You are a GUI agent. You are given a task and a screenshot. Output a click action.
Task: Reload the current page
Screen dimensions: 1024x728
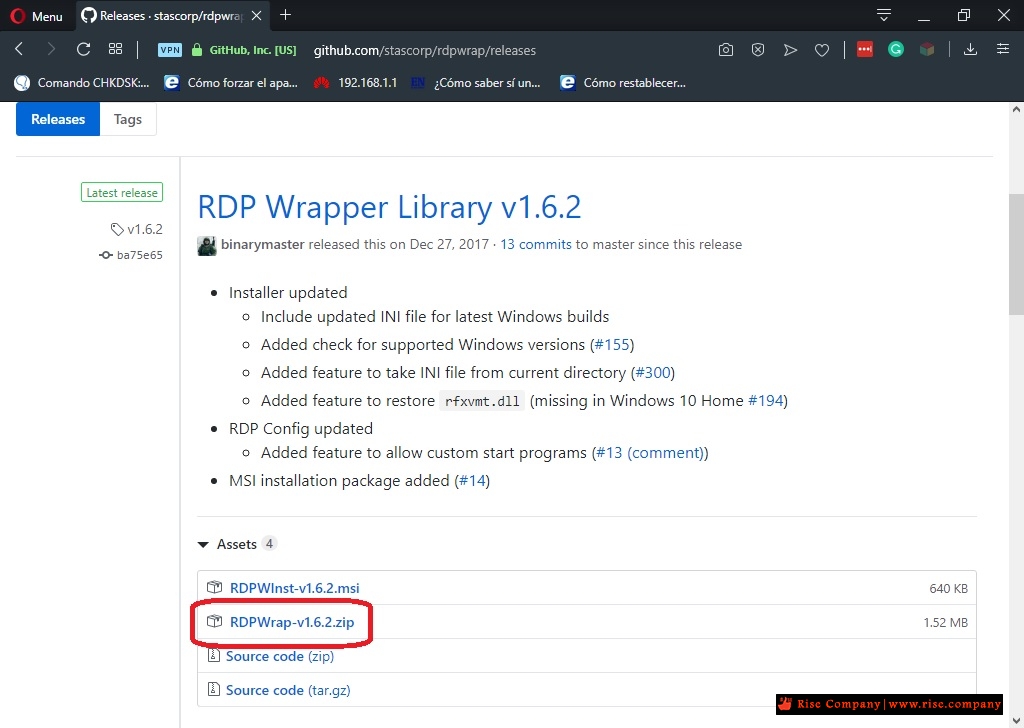(x=83, y=50)
